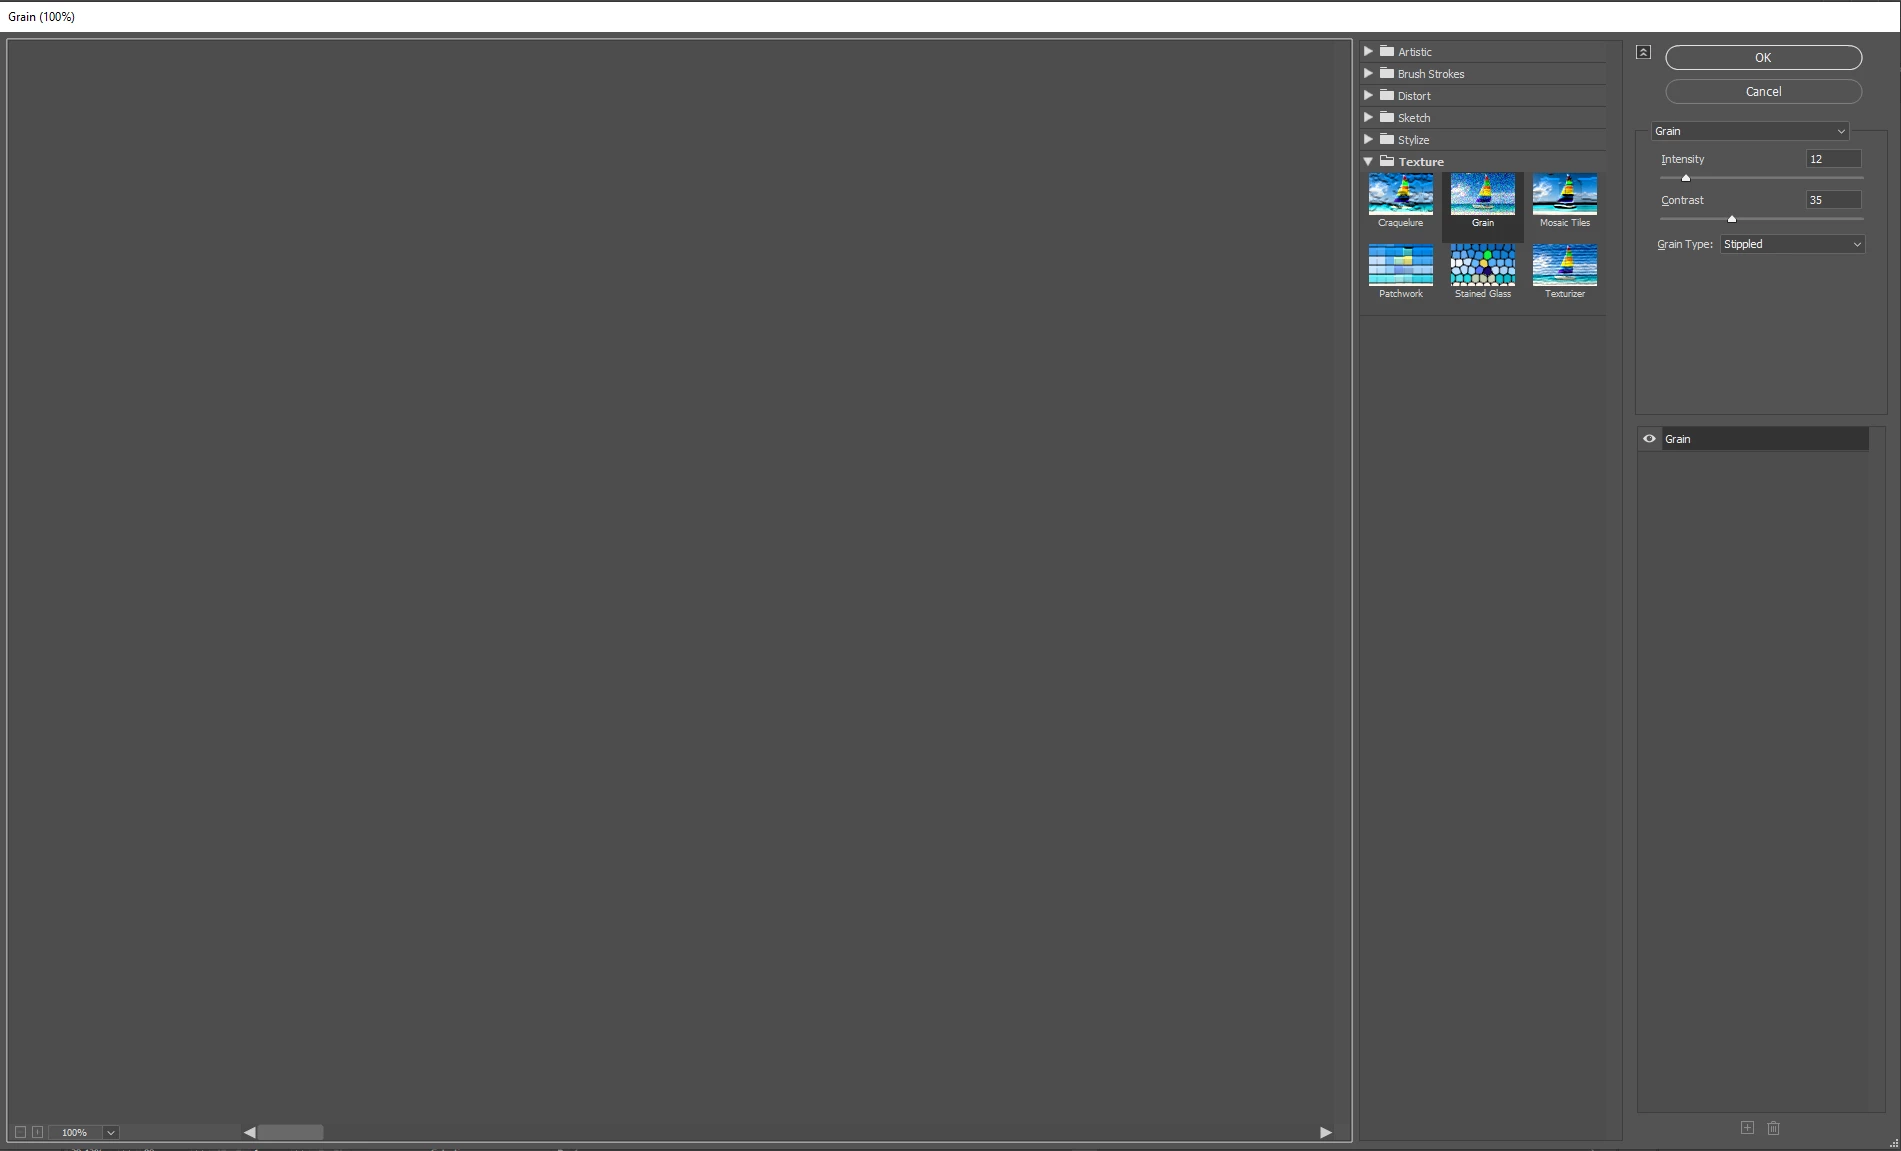Click the Texture open folder icon

(1387, 161)
